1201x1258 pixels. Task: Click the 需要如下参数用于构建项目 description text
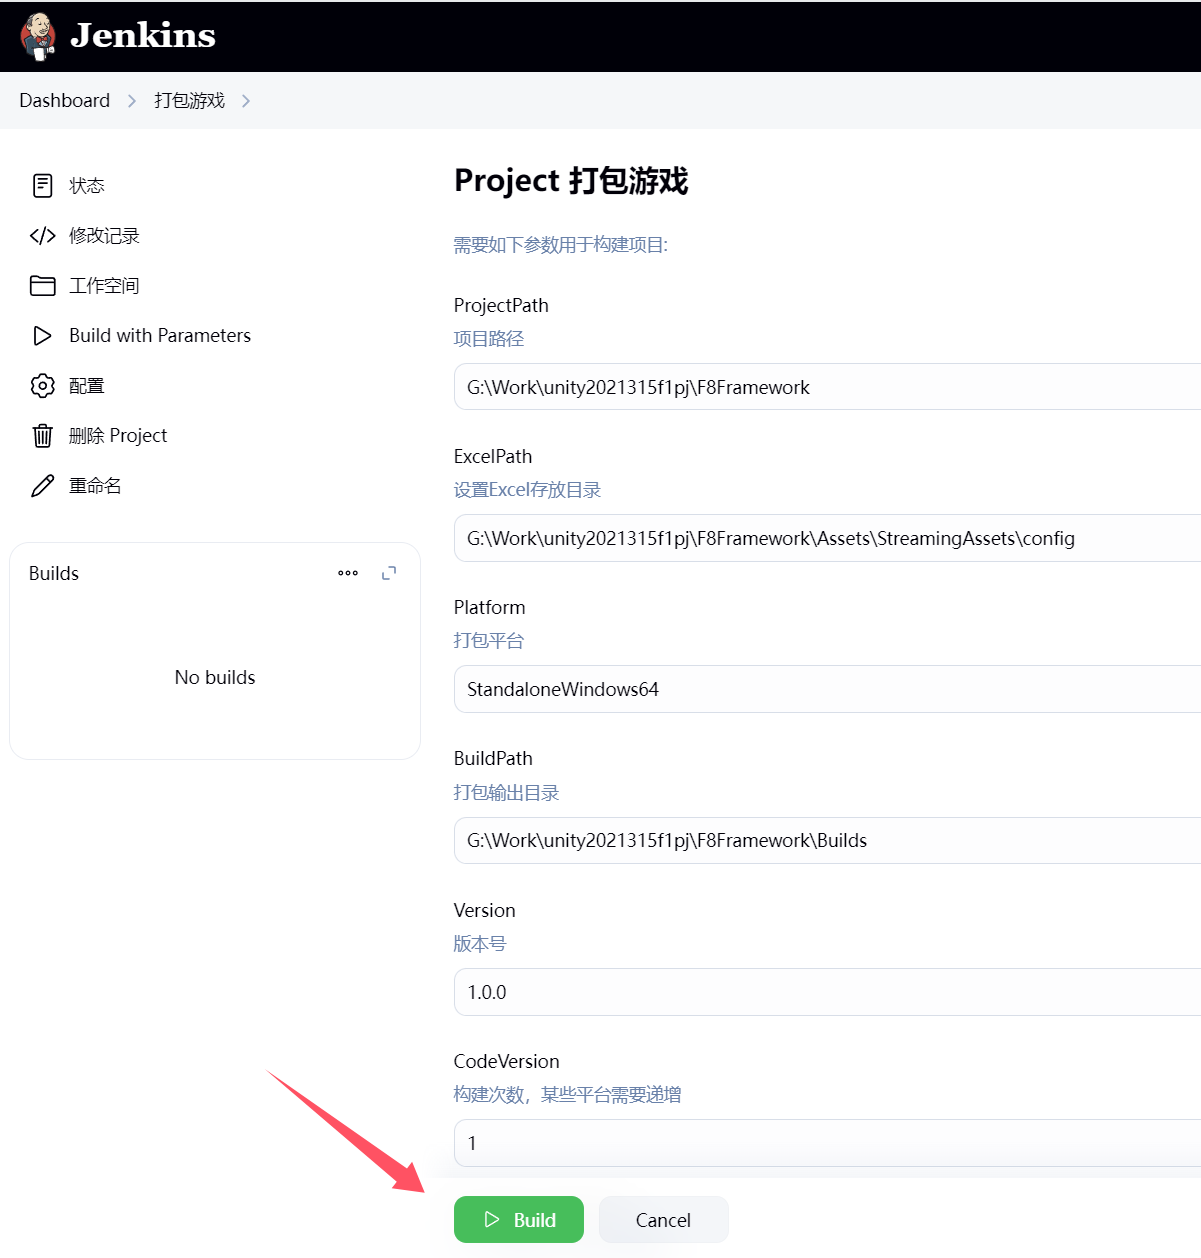point(561,245)
